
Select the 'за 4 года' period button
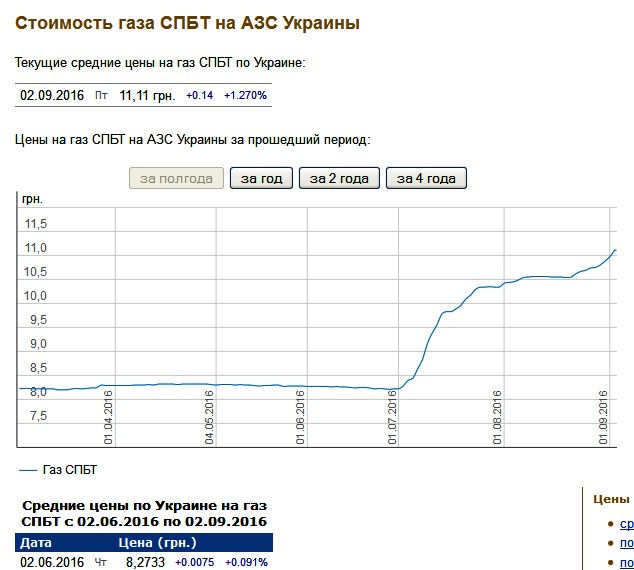[x=426, y=179]
